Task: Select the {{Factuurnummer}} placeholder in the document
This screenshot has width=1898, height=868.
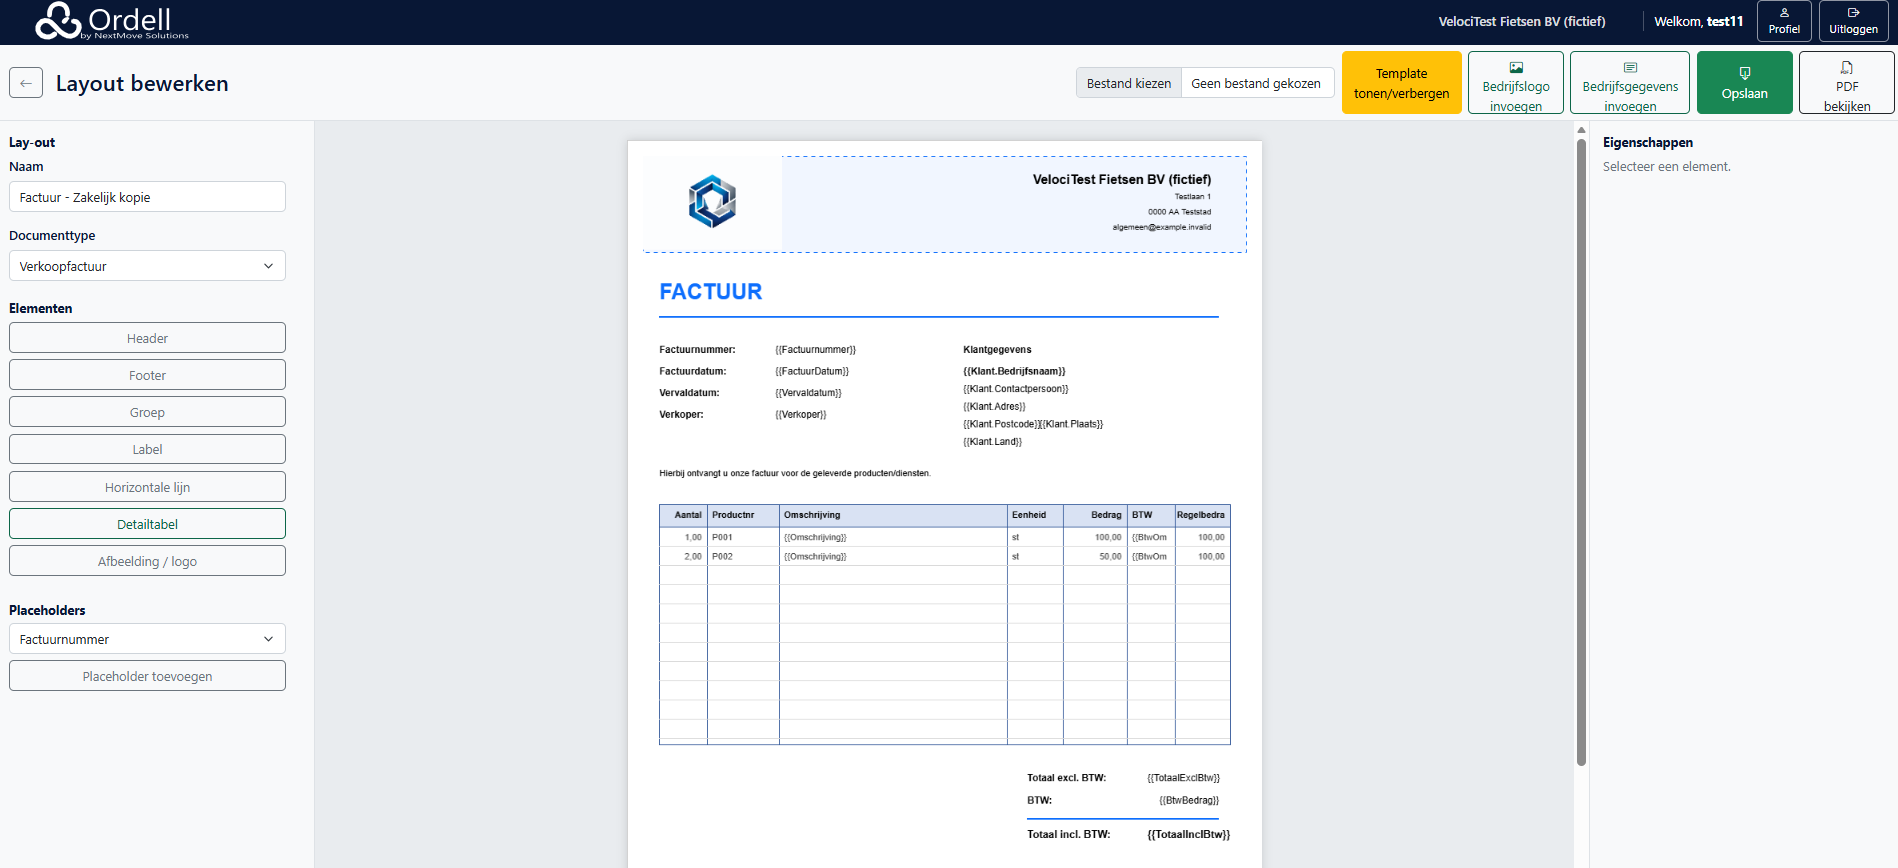Action: click(x=815, y=350)
